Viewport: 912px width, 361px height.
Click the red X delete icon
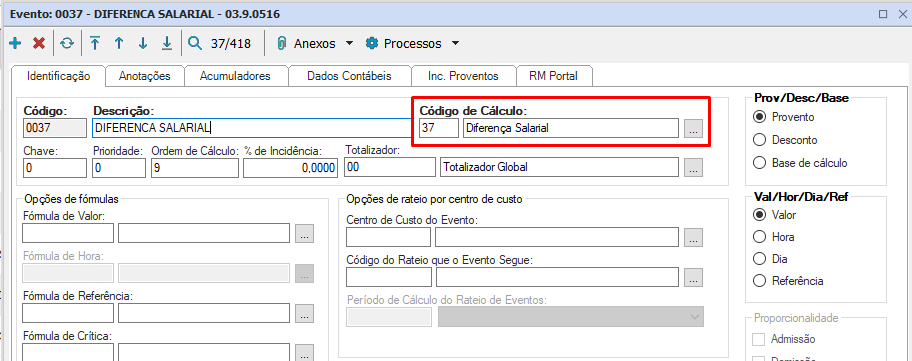[x=39, y=44]
